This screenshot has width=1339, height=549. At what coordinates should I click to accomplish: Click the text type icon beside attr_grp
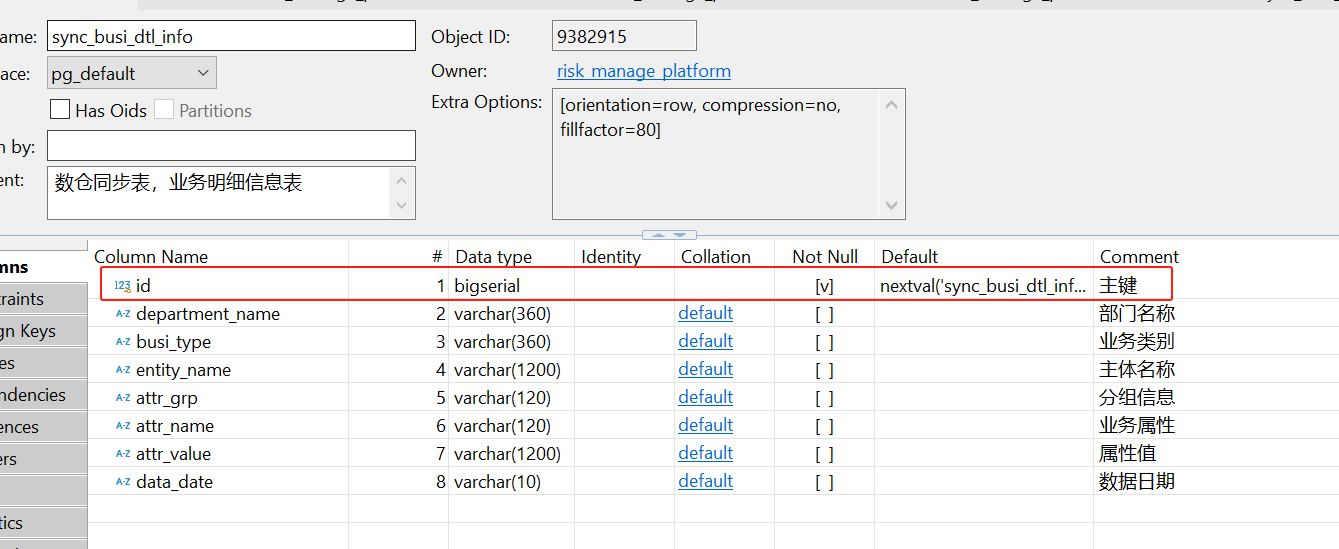pyautogui.click(x=123, y=398)
